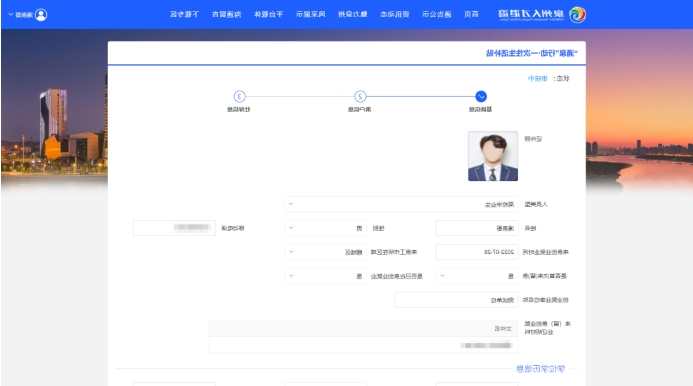Expand the user account menu chevron
Image resolution: width=693 pixels, height=386 pixels.
click(11, 15)
